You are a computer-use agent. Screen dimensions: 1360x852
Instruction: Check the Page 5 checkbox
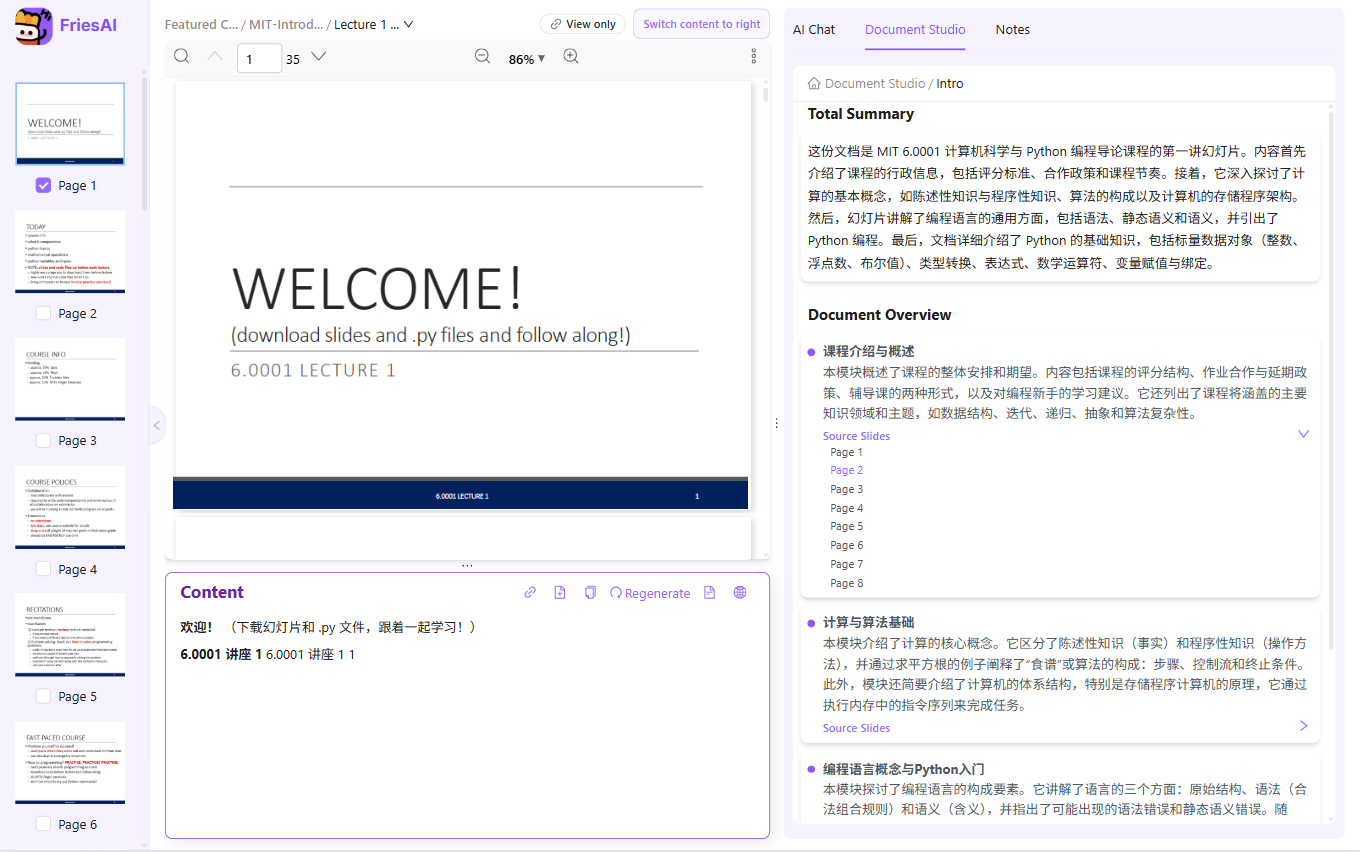[x=43, y=696]
